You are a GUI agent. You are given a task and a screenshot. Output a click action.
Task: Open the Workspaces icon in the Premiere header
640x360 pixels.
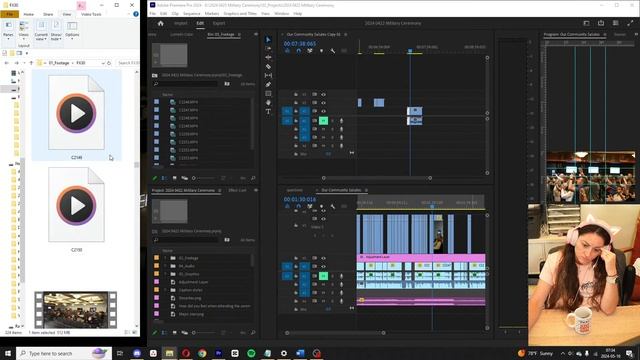[587, 23]
